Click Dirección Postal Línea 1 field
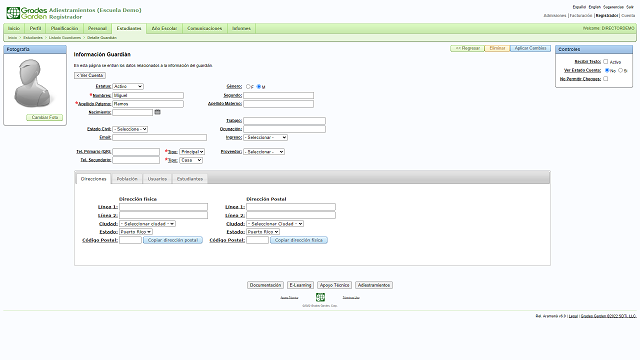 point(291,207)
